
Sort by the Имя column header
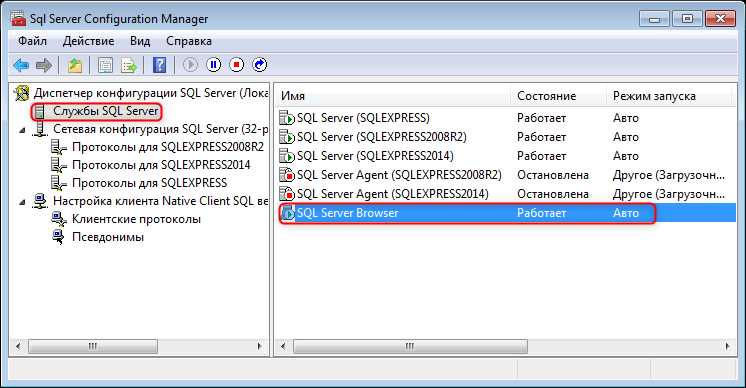tap(393, 96)
